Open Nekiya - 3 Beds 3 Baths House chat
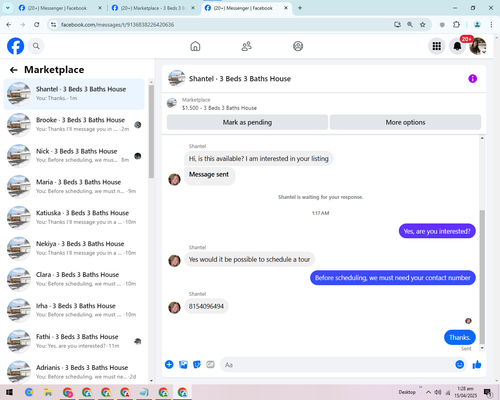This screenshot has height=400, width=500. [74, 248]
